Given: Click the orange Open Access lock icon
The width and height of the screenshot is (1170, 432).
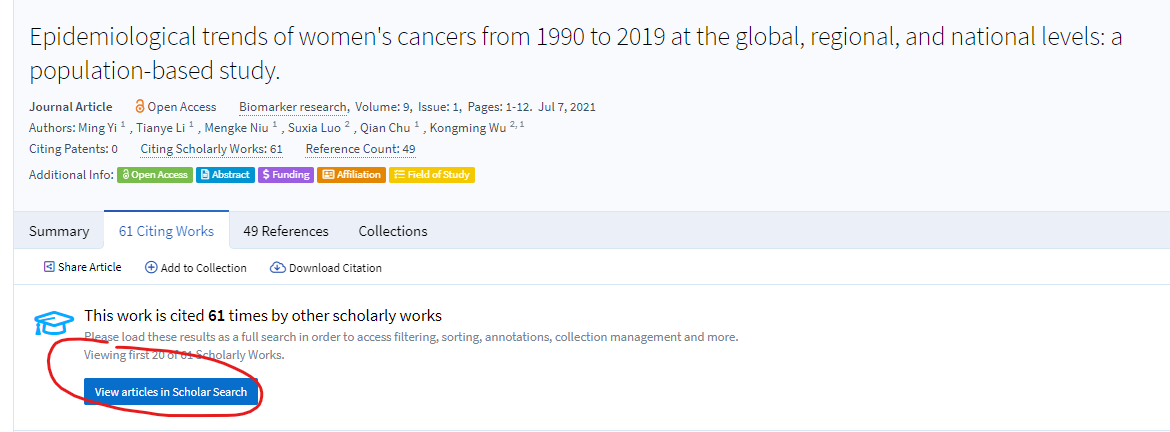Looking at the screenshot, I should coord(140,107).
